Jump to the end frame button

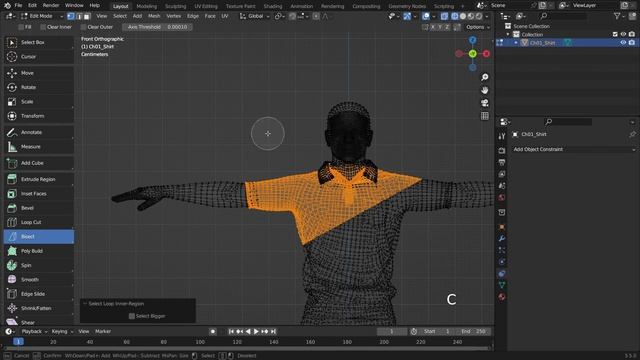pyautogui.click(x=273, y=331)
